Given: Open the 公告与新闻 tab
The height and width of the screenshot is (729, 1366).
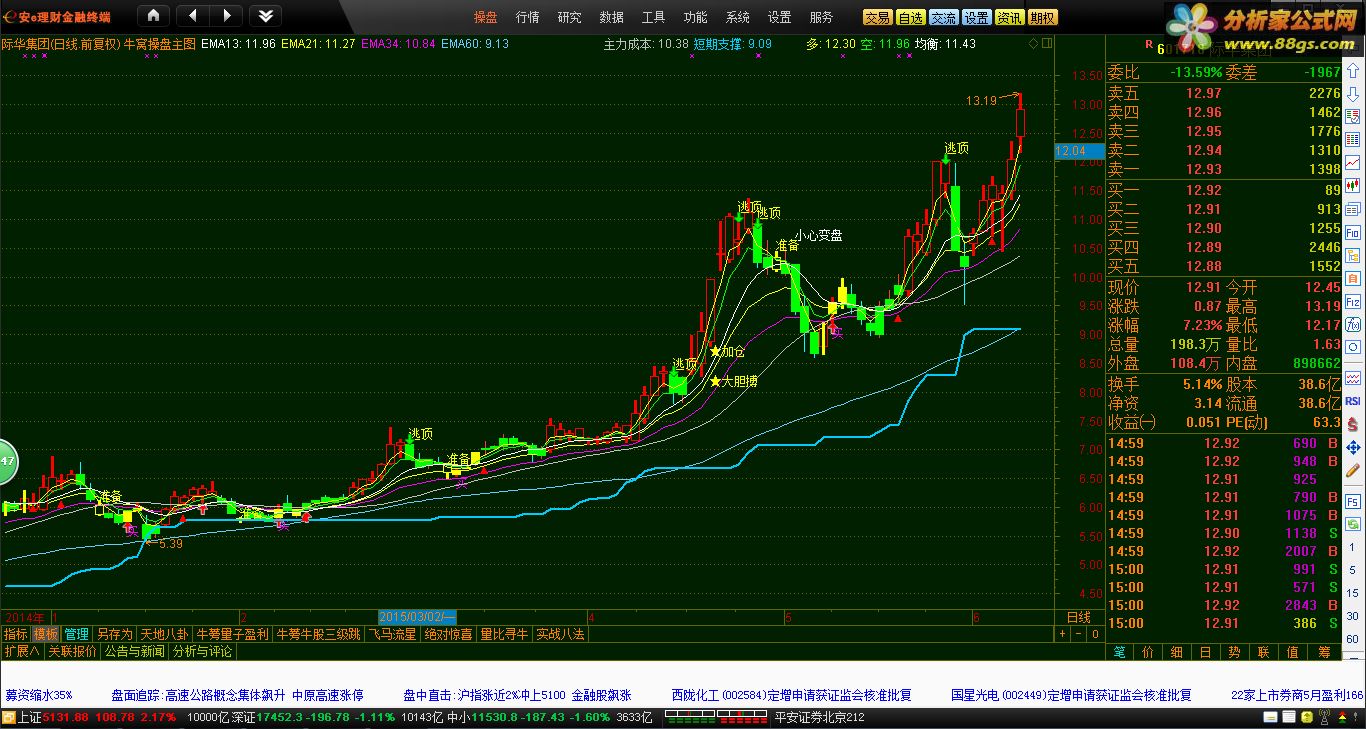Looking at the screenshot, I should pos(134,651).
